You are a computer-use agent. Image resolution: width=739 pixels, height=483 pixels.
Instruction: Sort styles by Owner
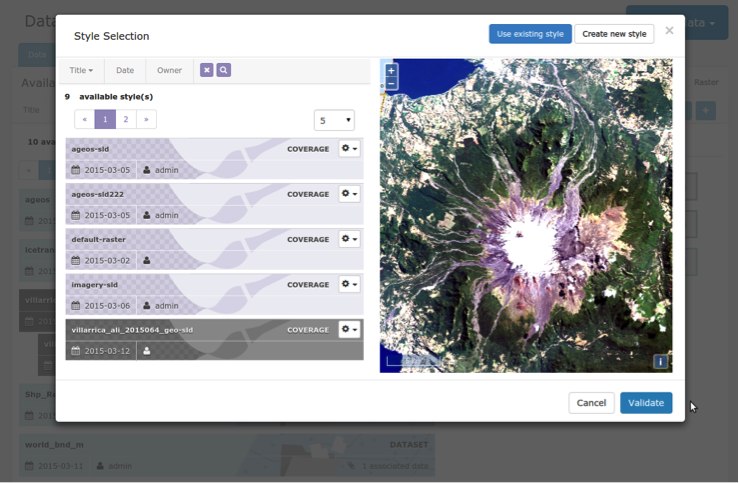click(169, 70)
